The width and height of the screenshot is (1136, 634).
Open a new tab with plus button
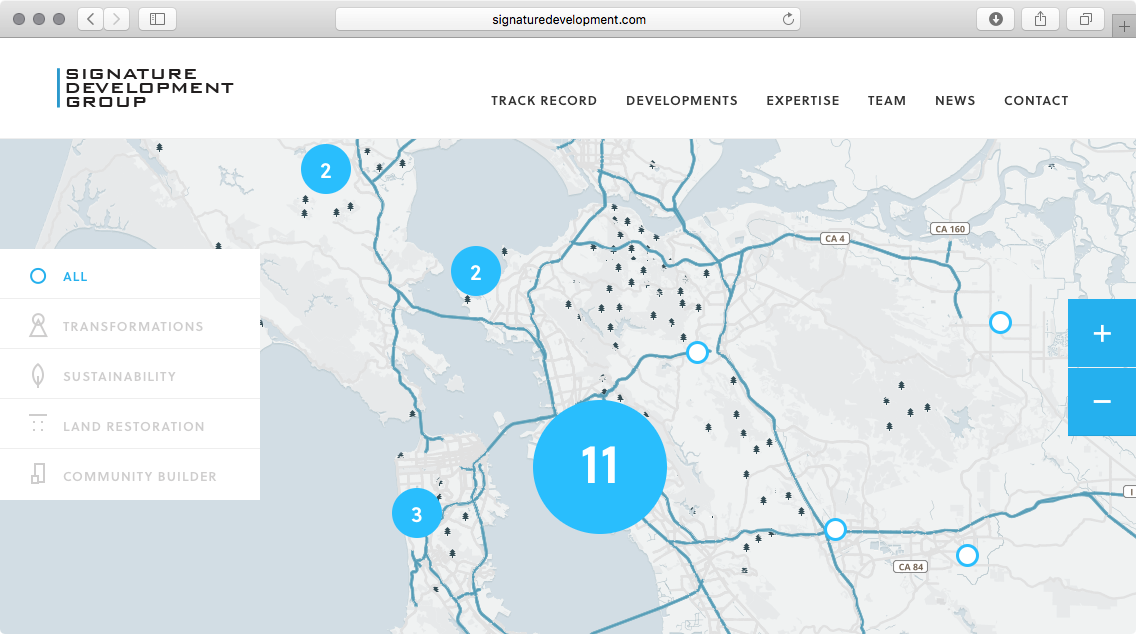click(x=1124, y=26)
